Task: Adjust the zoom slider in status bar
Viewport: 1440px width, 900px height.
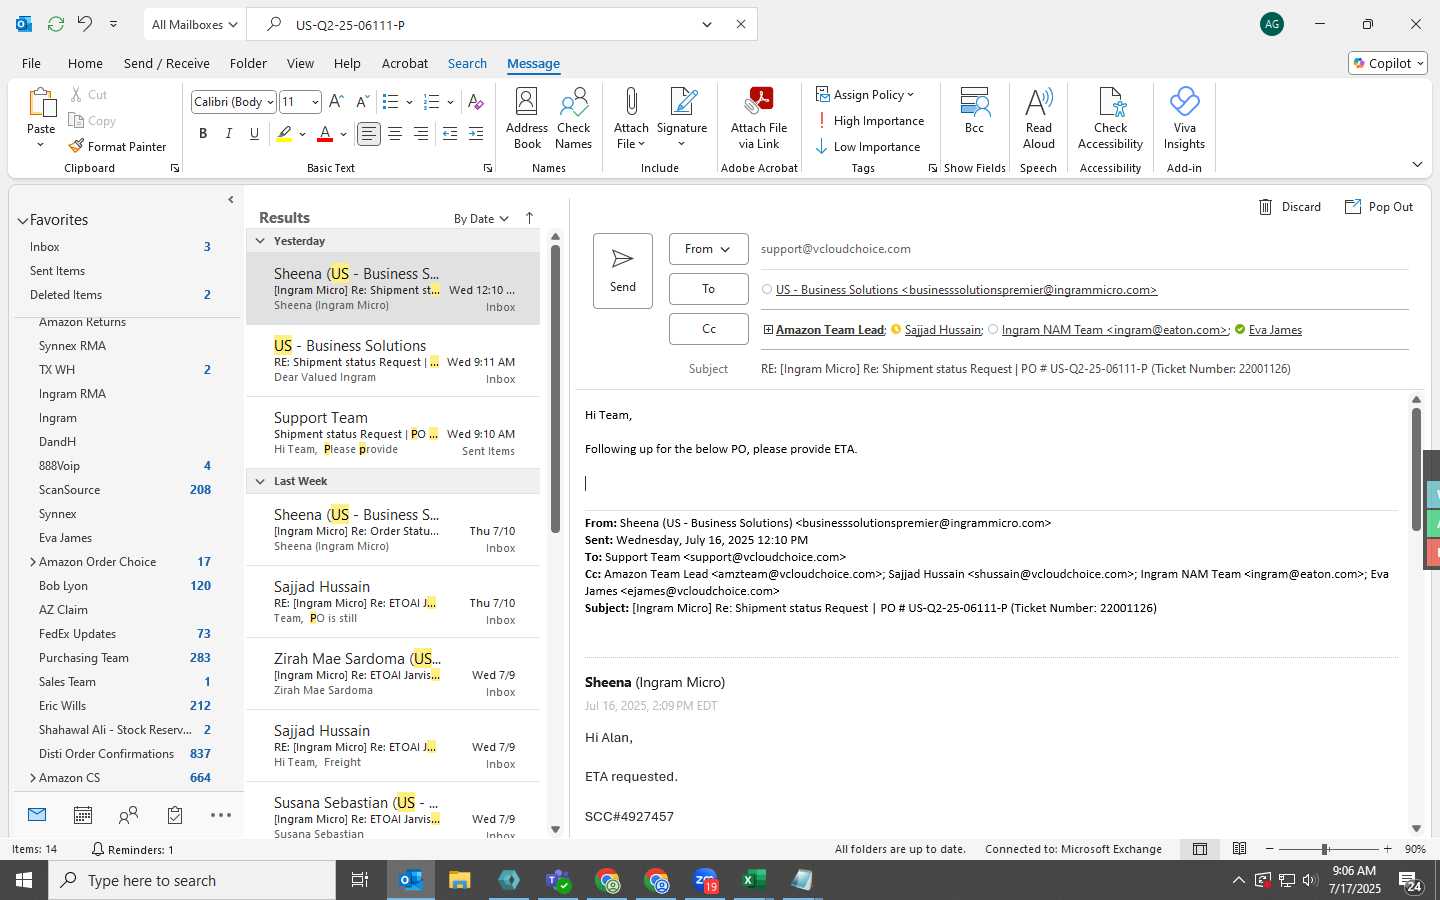Action: coord(1325,849)
